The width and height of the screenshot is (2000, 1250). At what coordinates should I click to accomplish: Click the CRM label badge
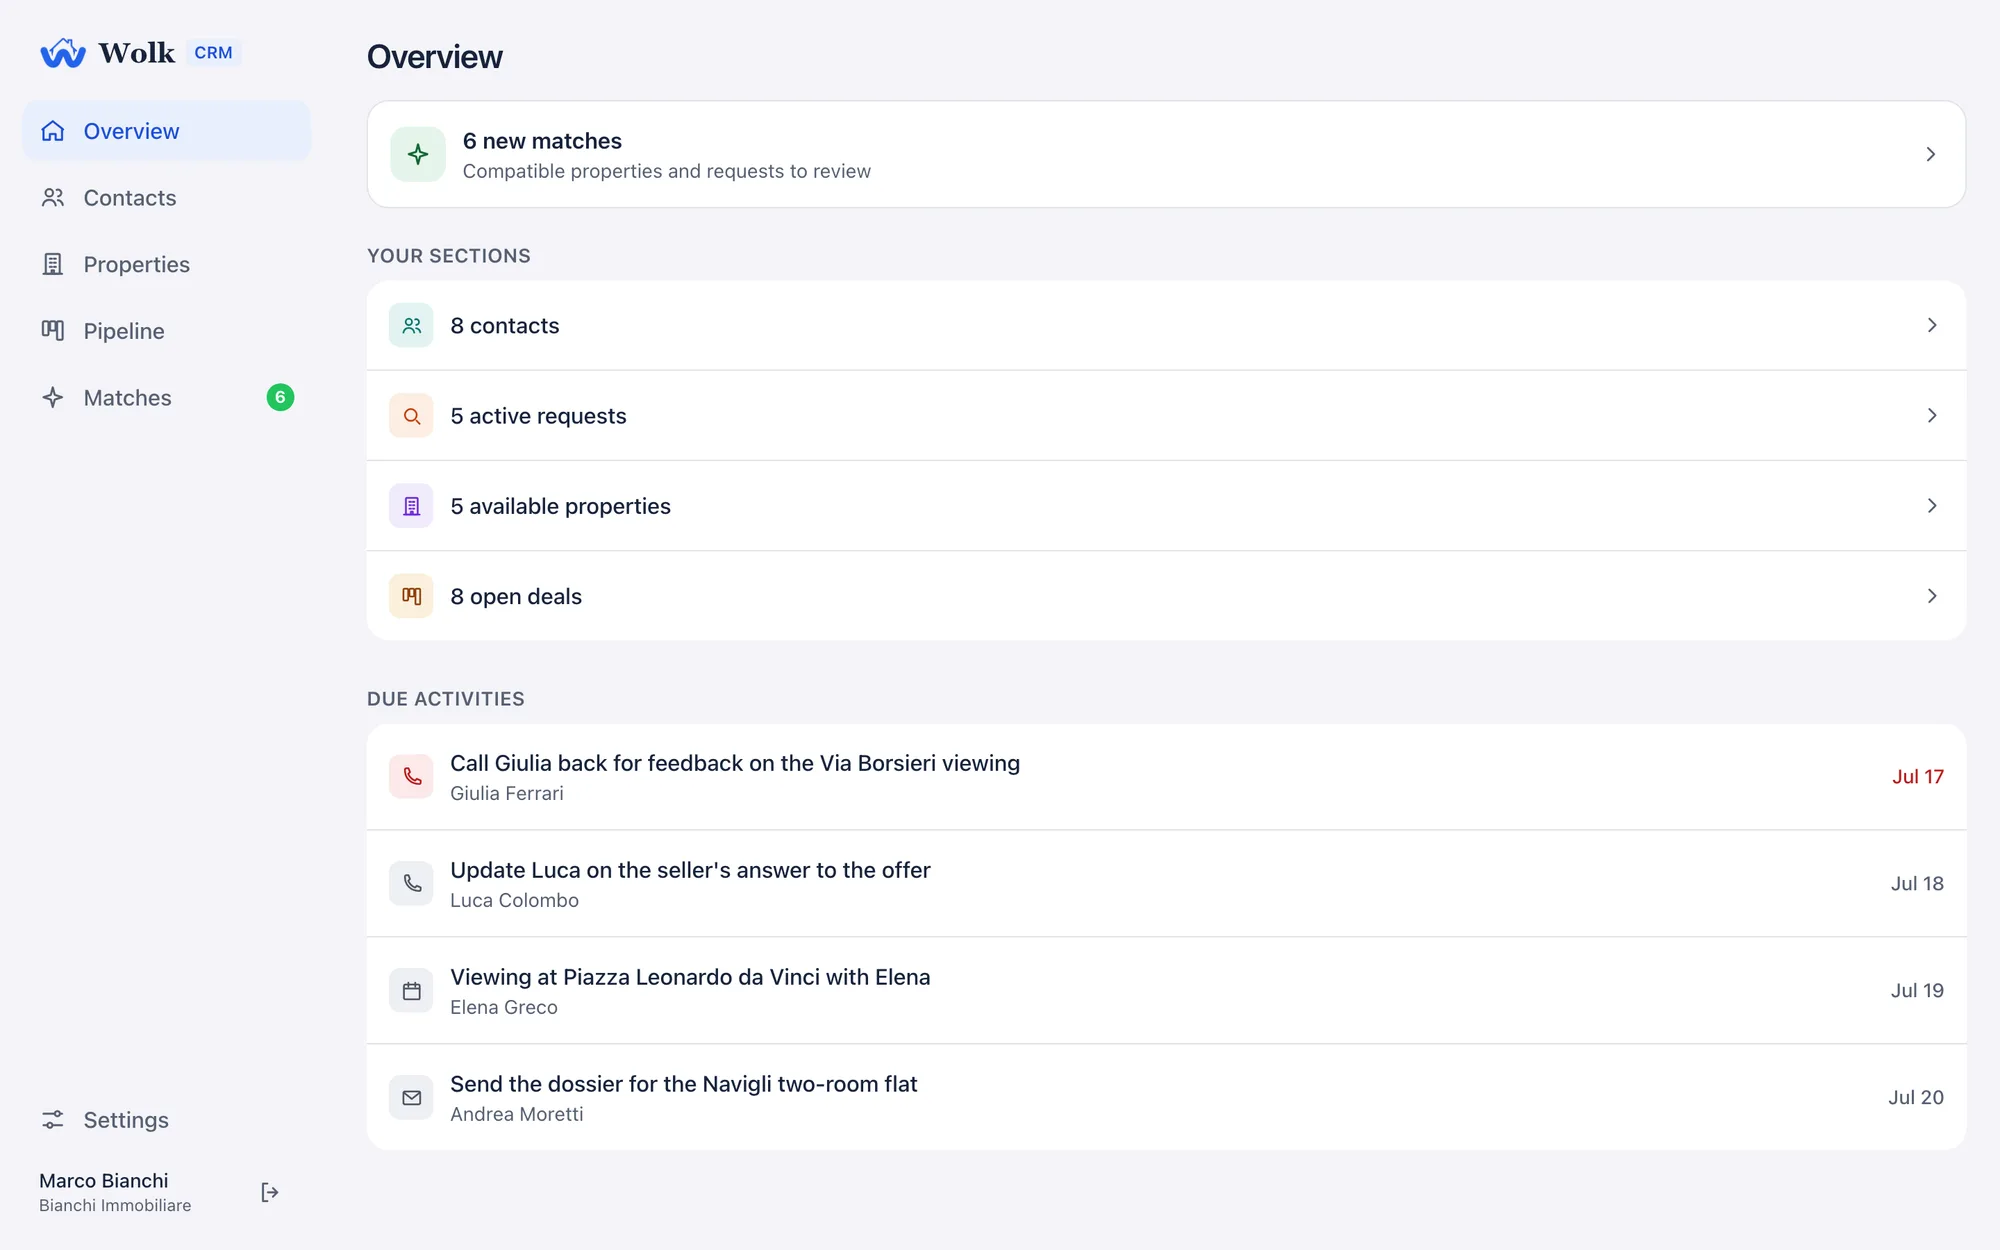coord(213,53)
